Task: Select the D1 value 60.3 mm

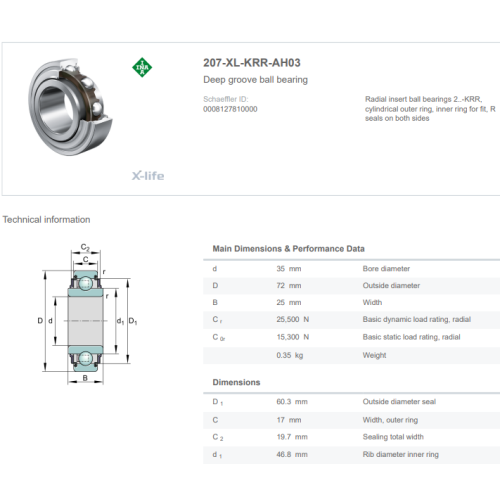Action: tap(292, 402)
